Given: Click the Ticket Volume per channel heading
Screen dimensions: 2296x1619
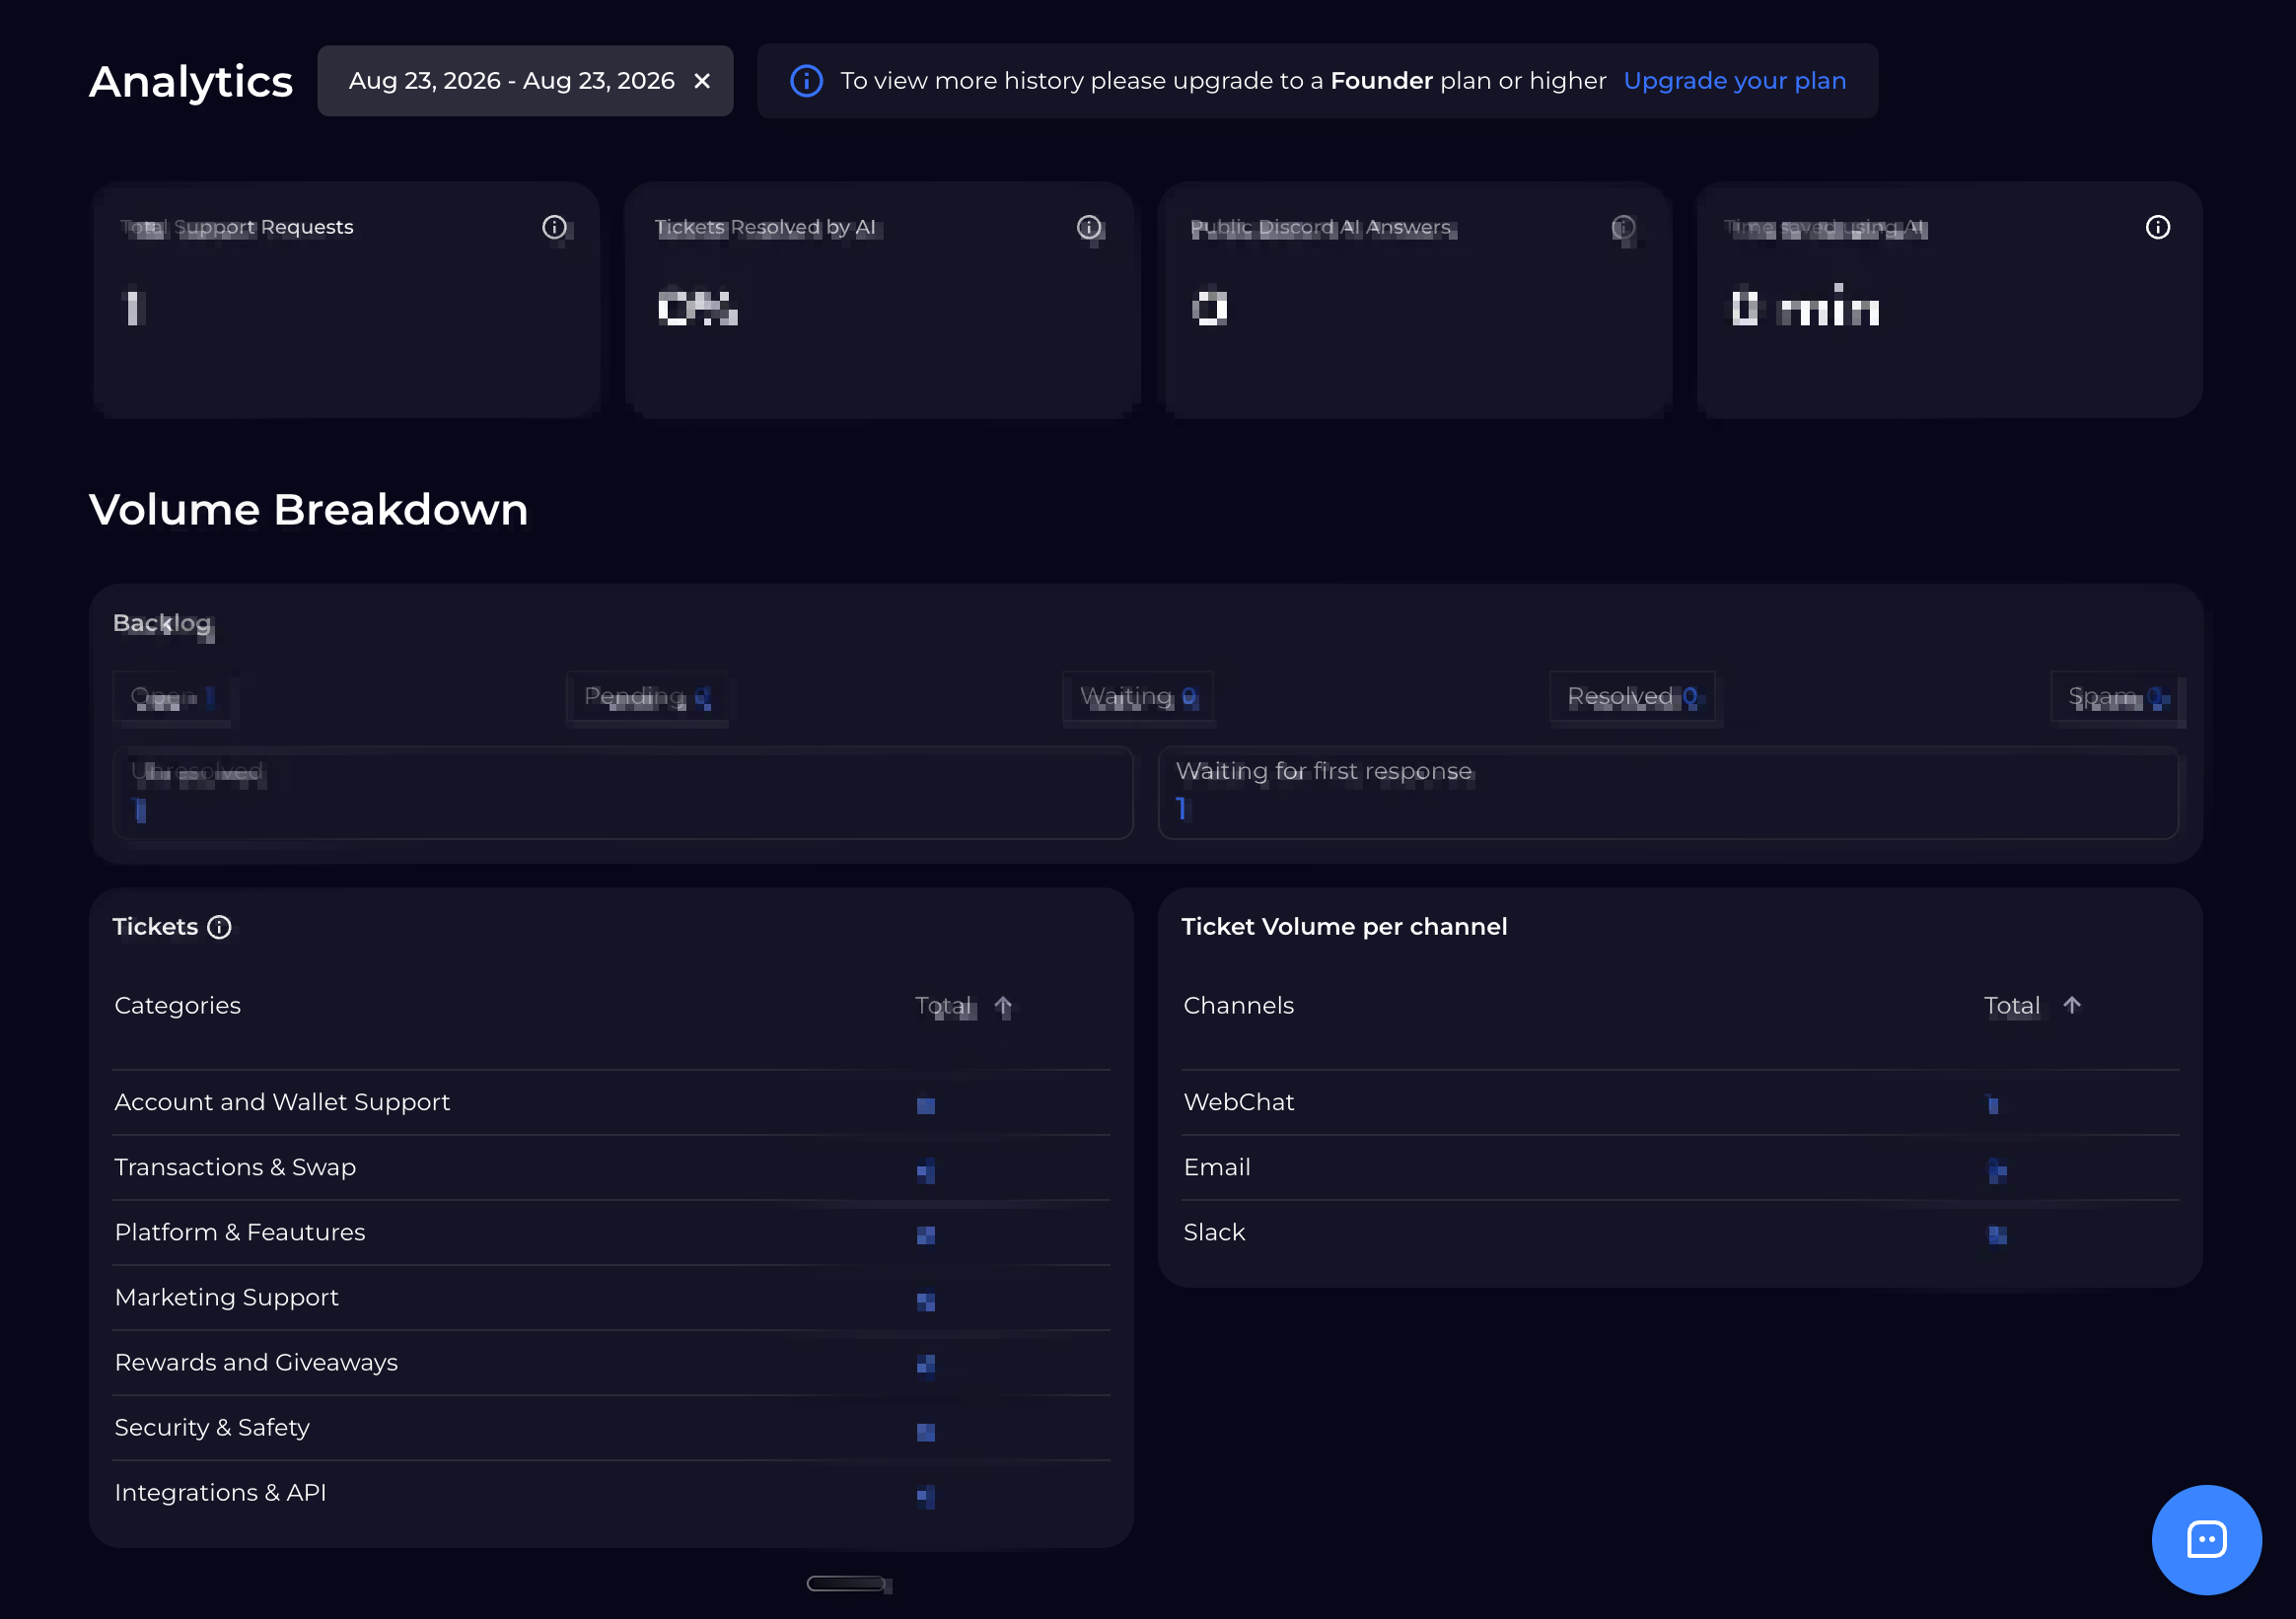Looking at the screenshot, I should [1344, 927].
